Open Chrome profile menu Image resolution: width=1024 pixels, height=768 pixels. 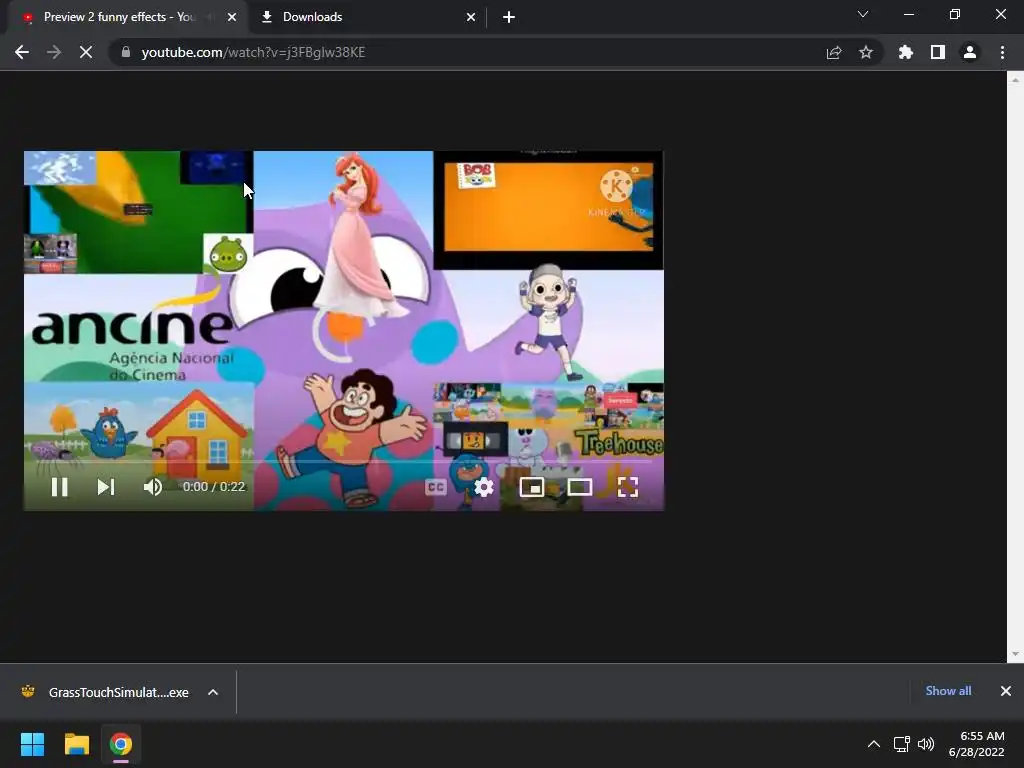970,52
